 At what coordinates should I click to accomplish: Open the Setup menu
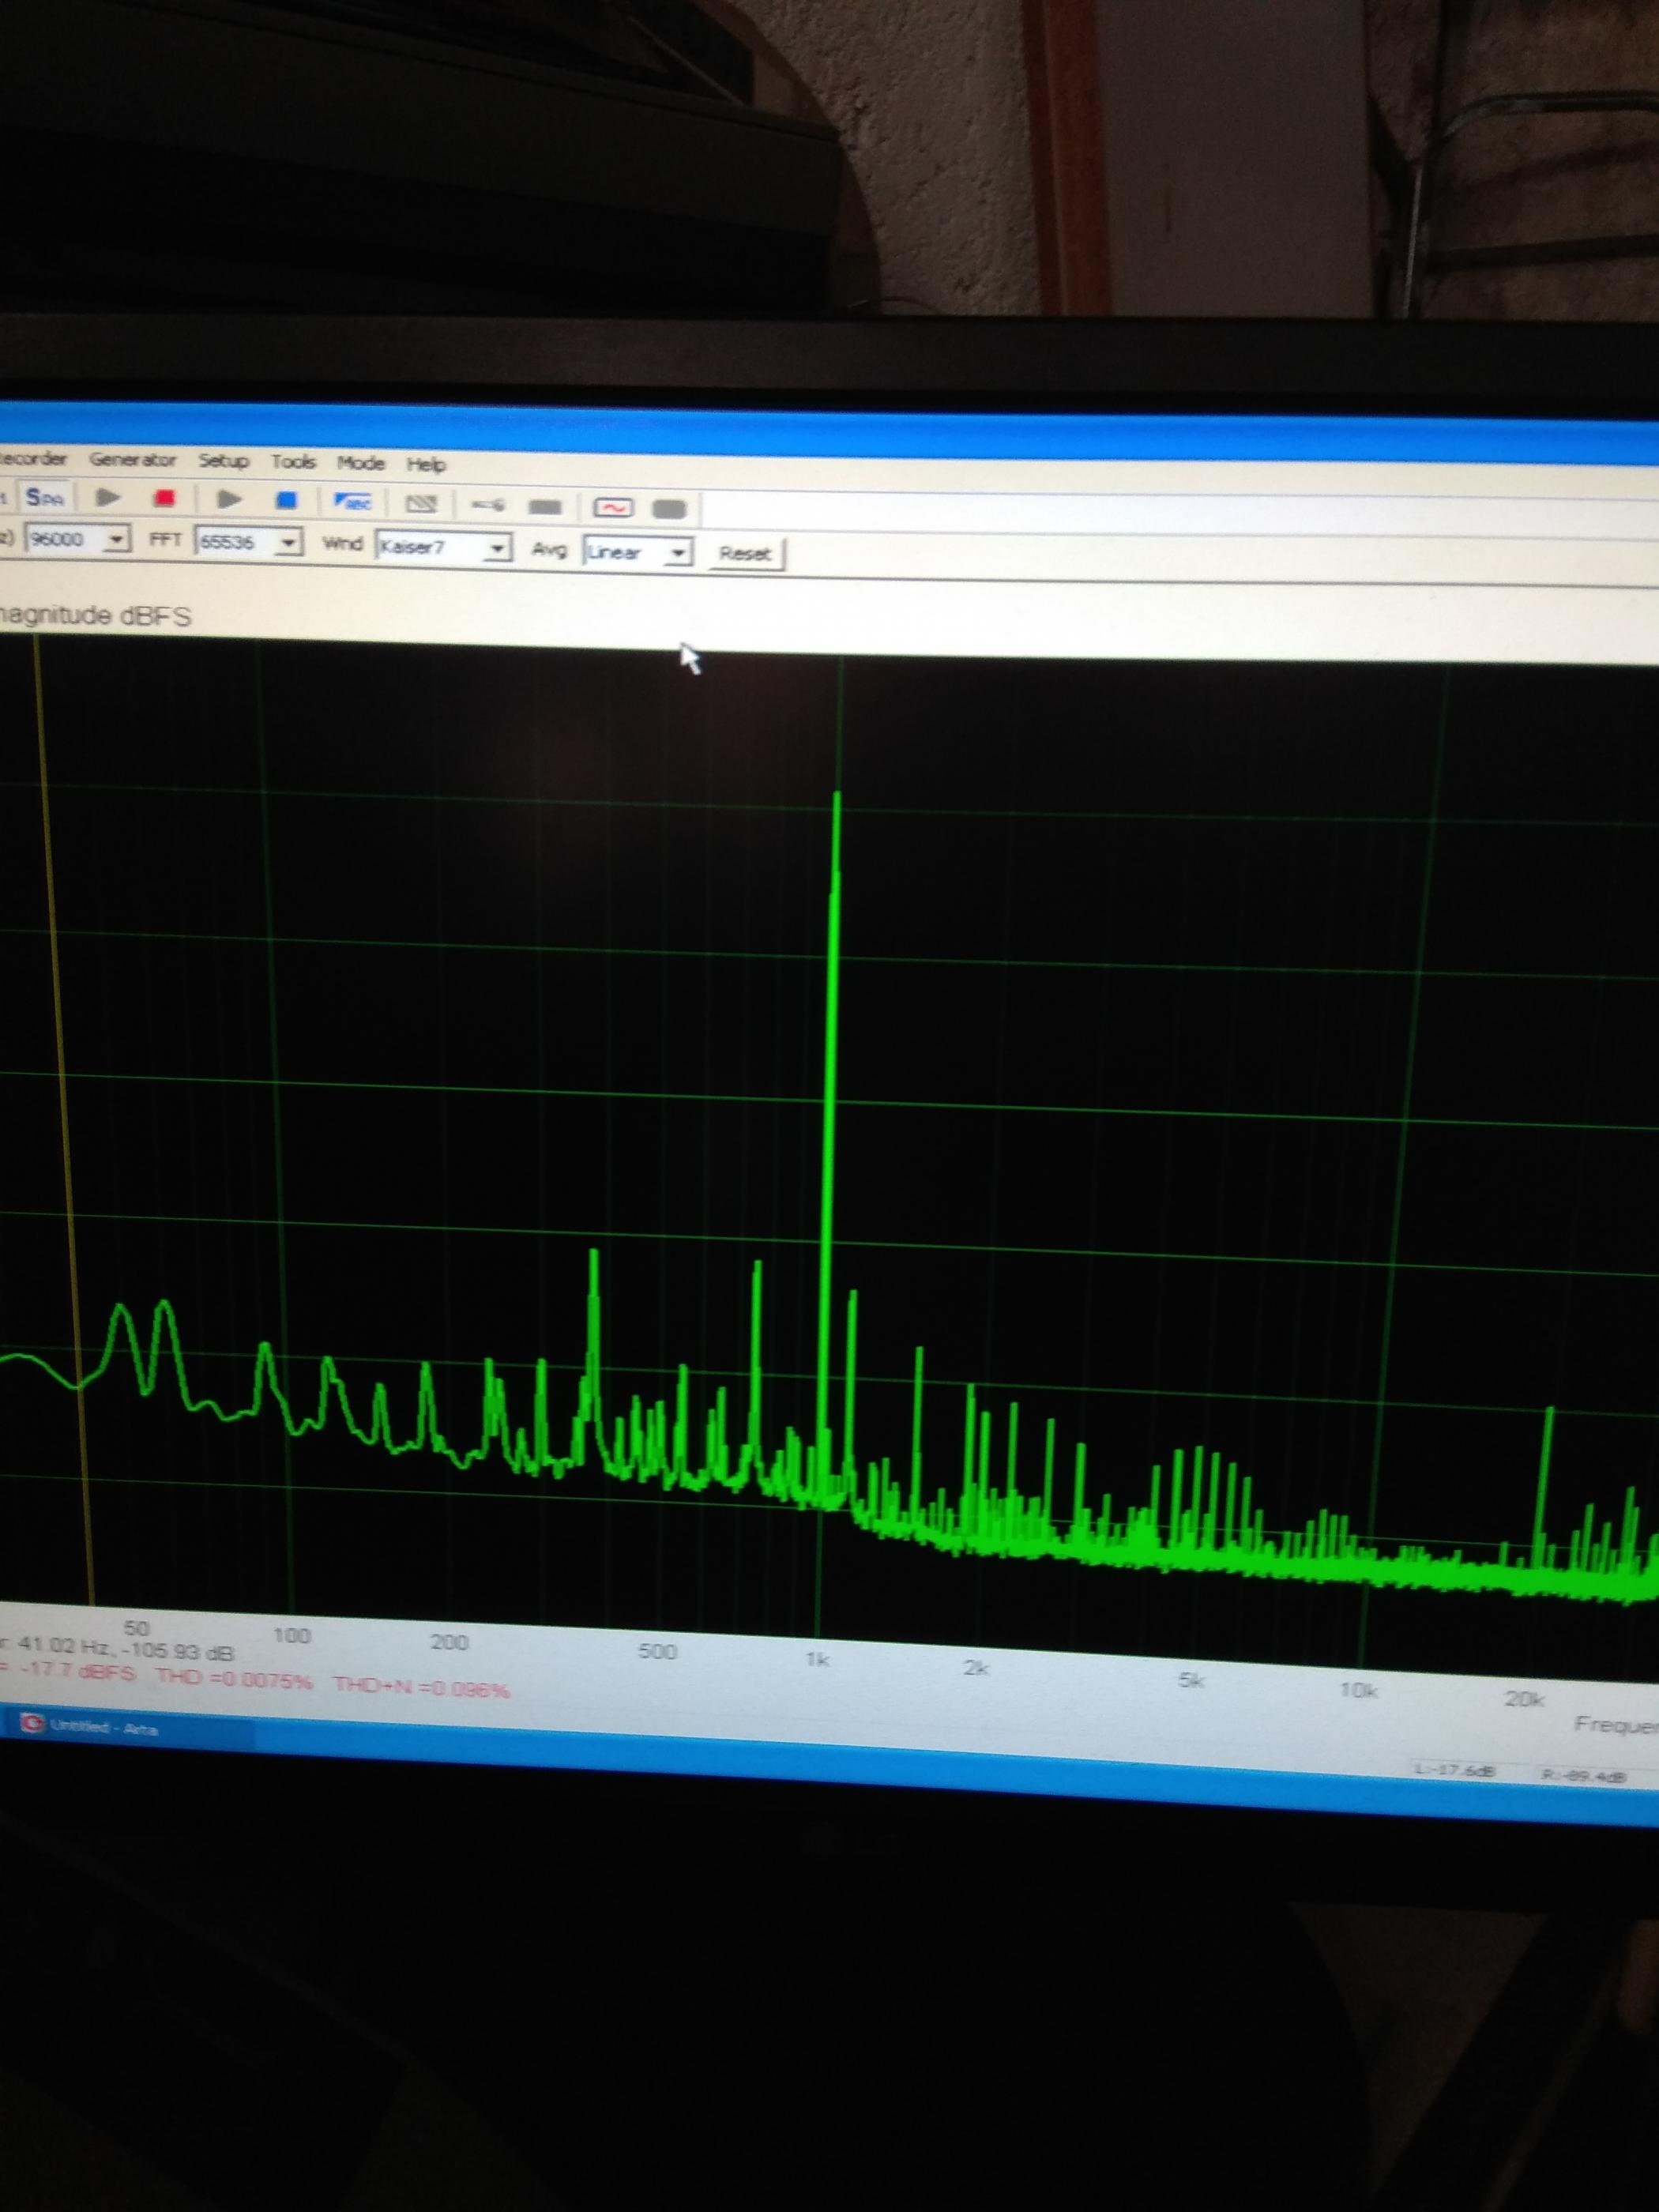click(x=223, y=461)
